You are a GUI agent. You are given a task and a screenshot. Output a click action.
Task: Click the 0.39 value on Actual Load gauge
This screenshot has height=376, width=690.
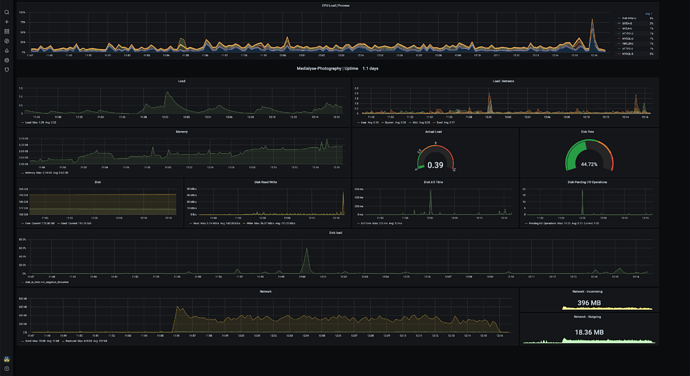coord(435,165)
